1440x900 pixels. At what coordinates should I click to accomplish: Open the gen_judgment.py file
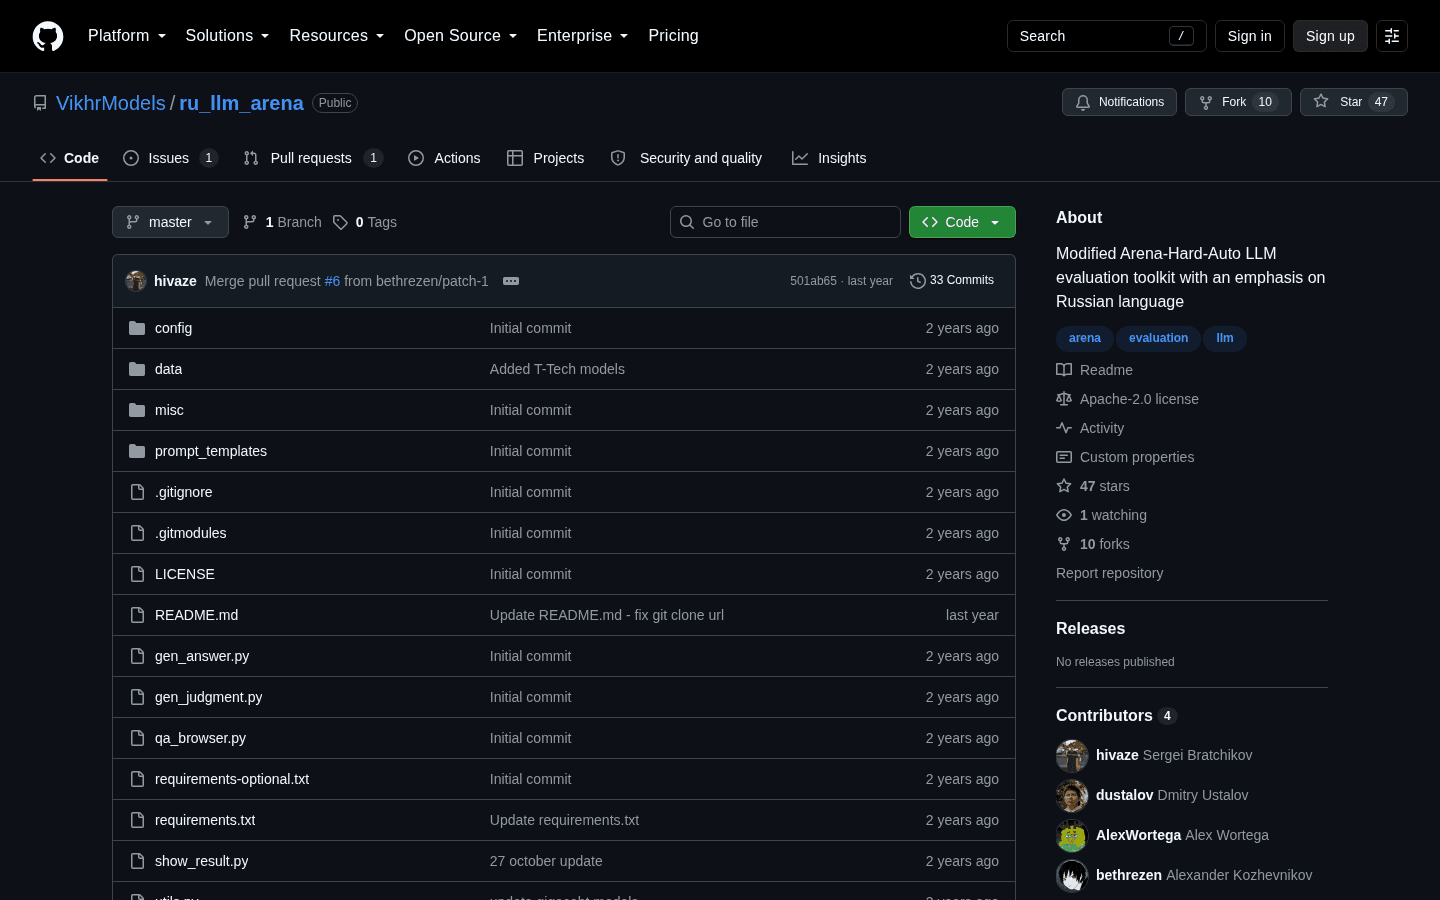coord(208,697)
